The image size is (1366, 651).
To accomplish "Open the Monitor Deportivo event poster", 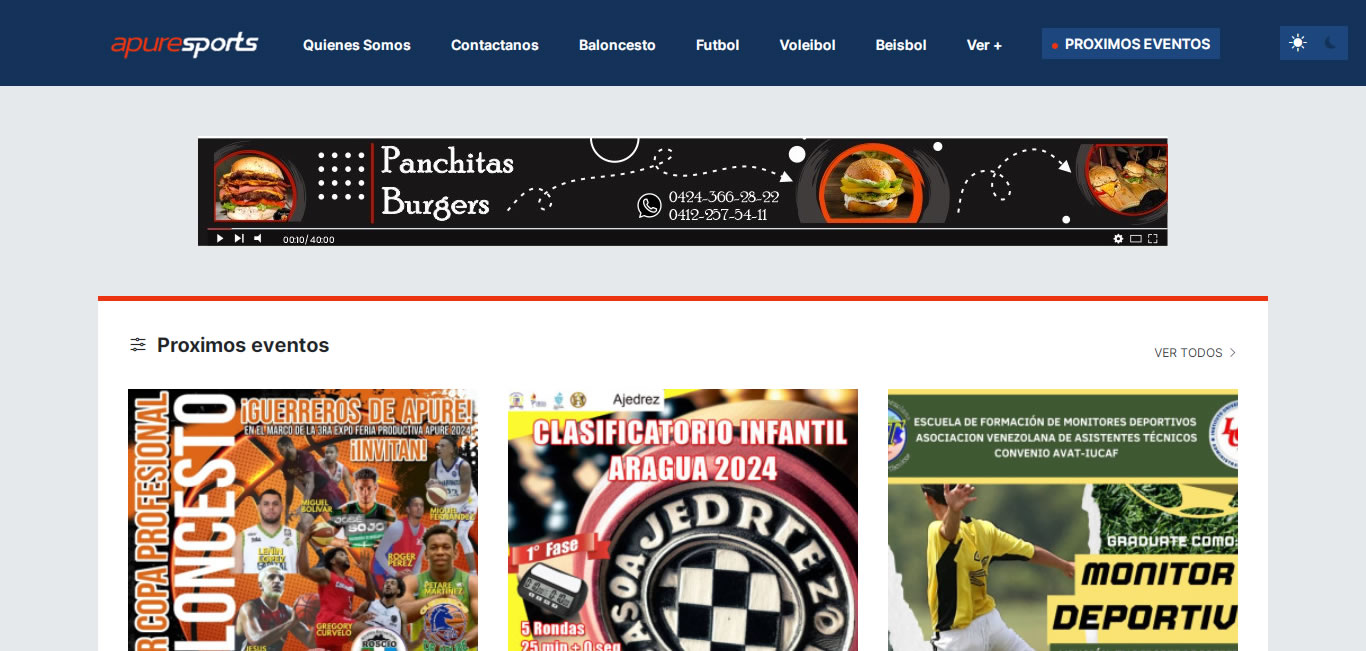I will tap(1063, 520).
